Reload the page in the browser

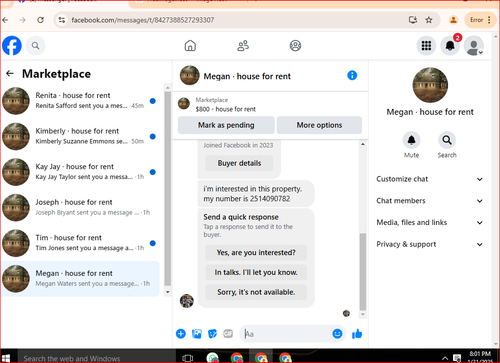[x=40, y=20]
